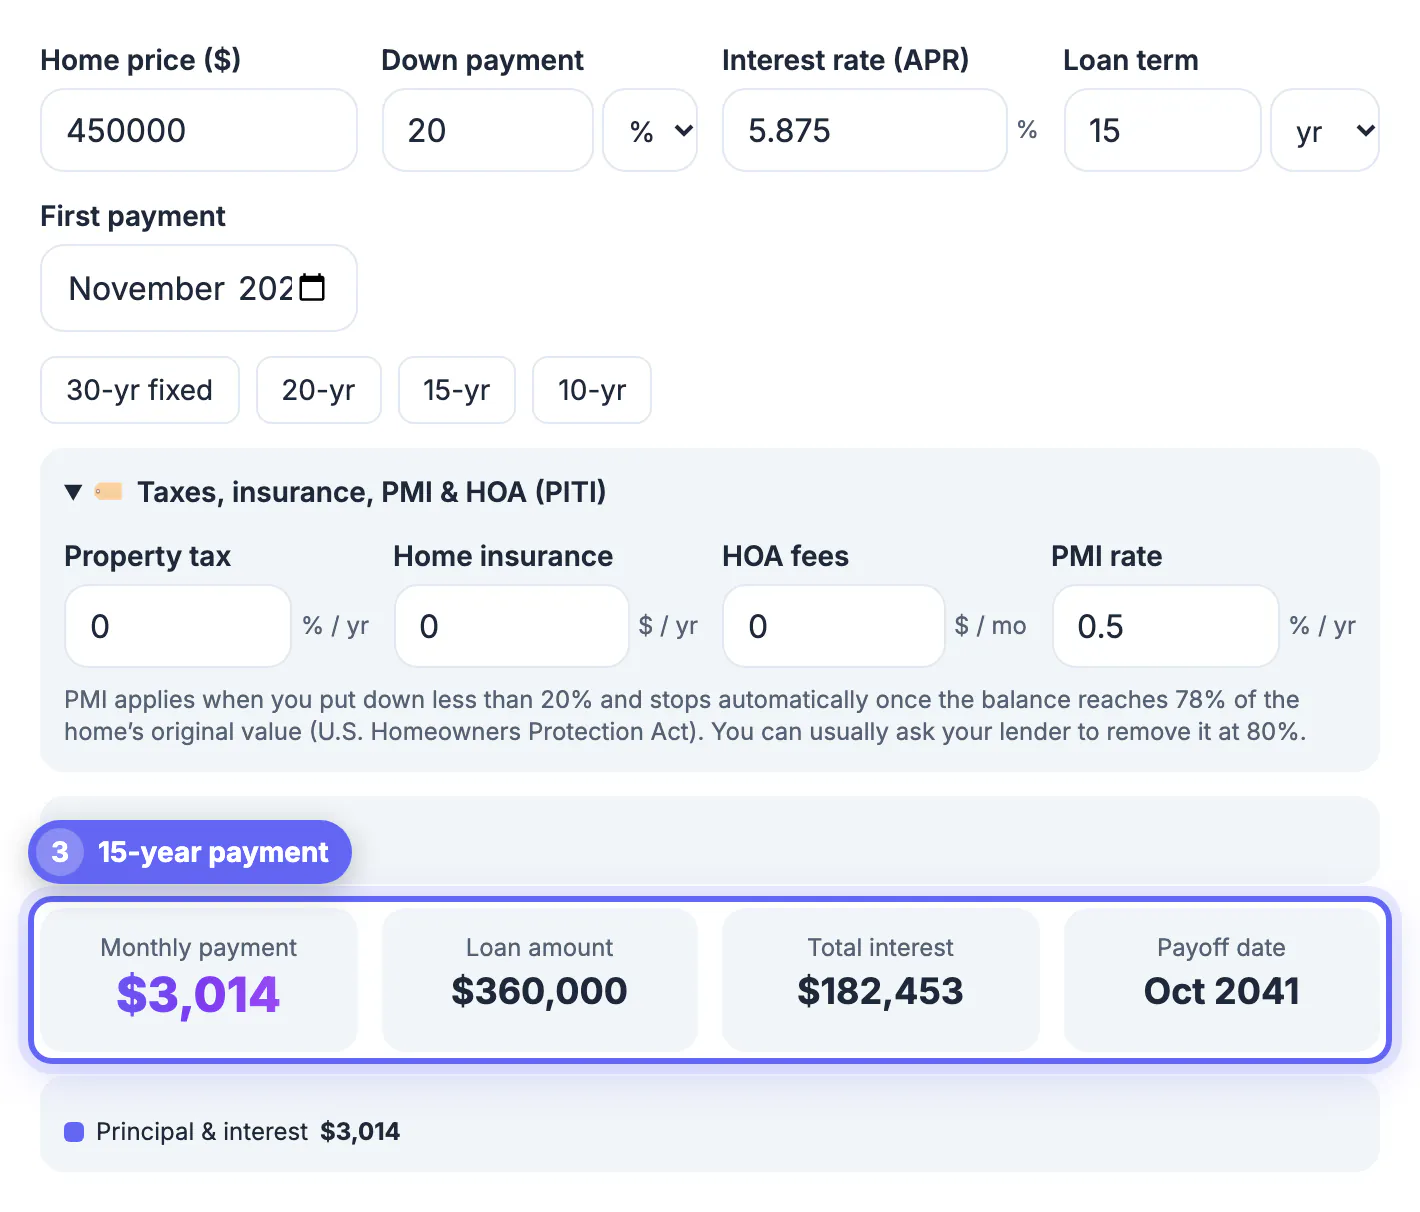Click the PMI rate input
The image size is (1420, 1212).
click(1166, 626)
